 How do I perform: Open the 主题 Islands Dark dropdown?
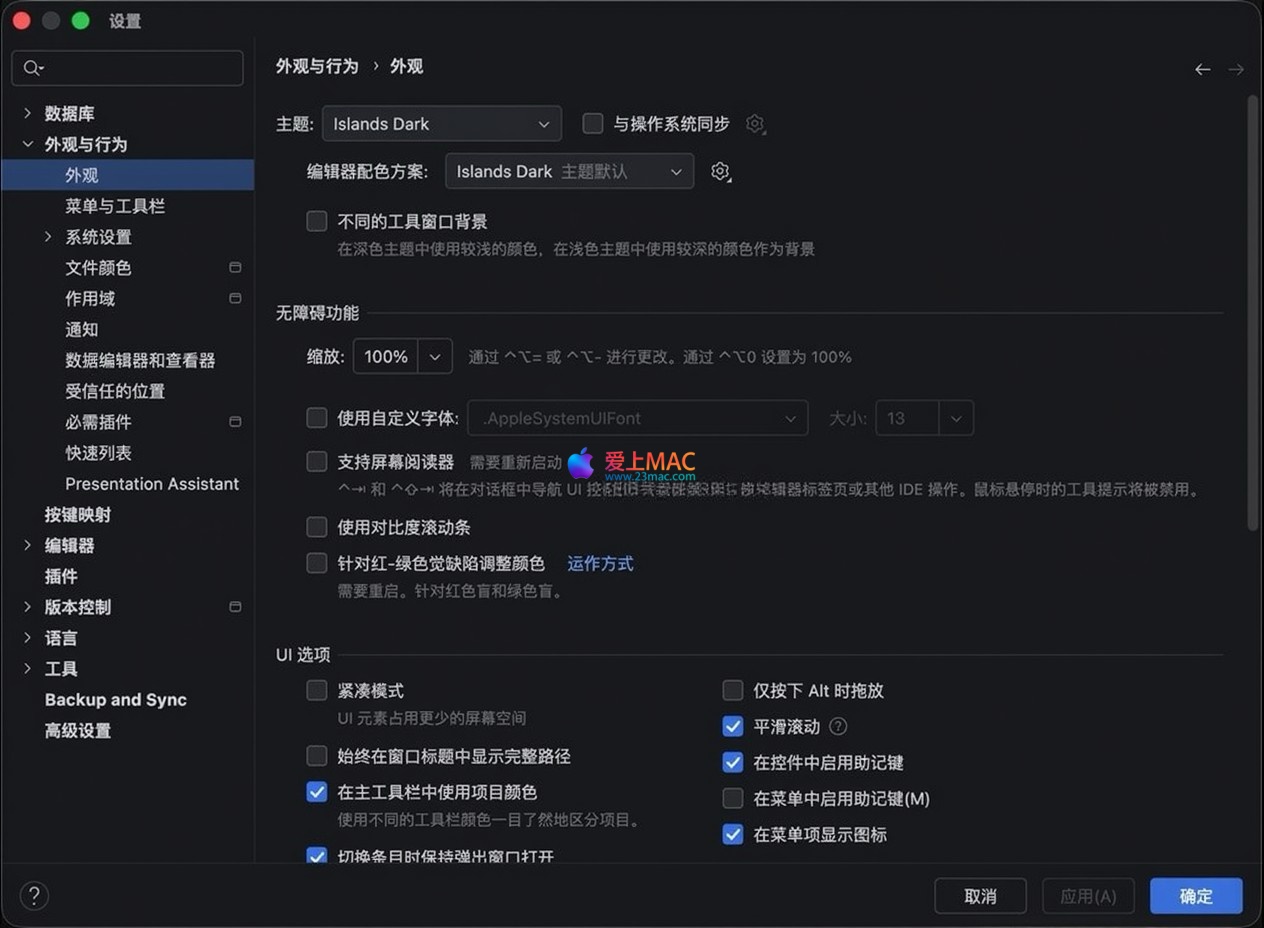tap(441, 124)
